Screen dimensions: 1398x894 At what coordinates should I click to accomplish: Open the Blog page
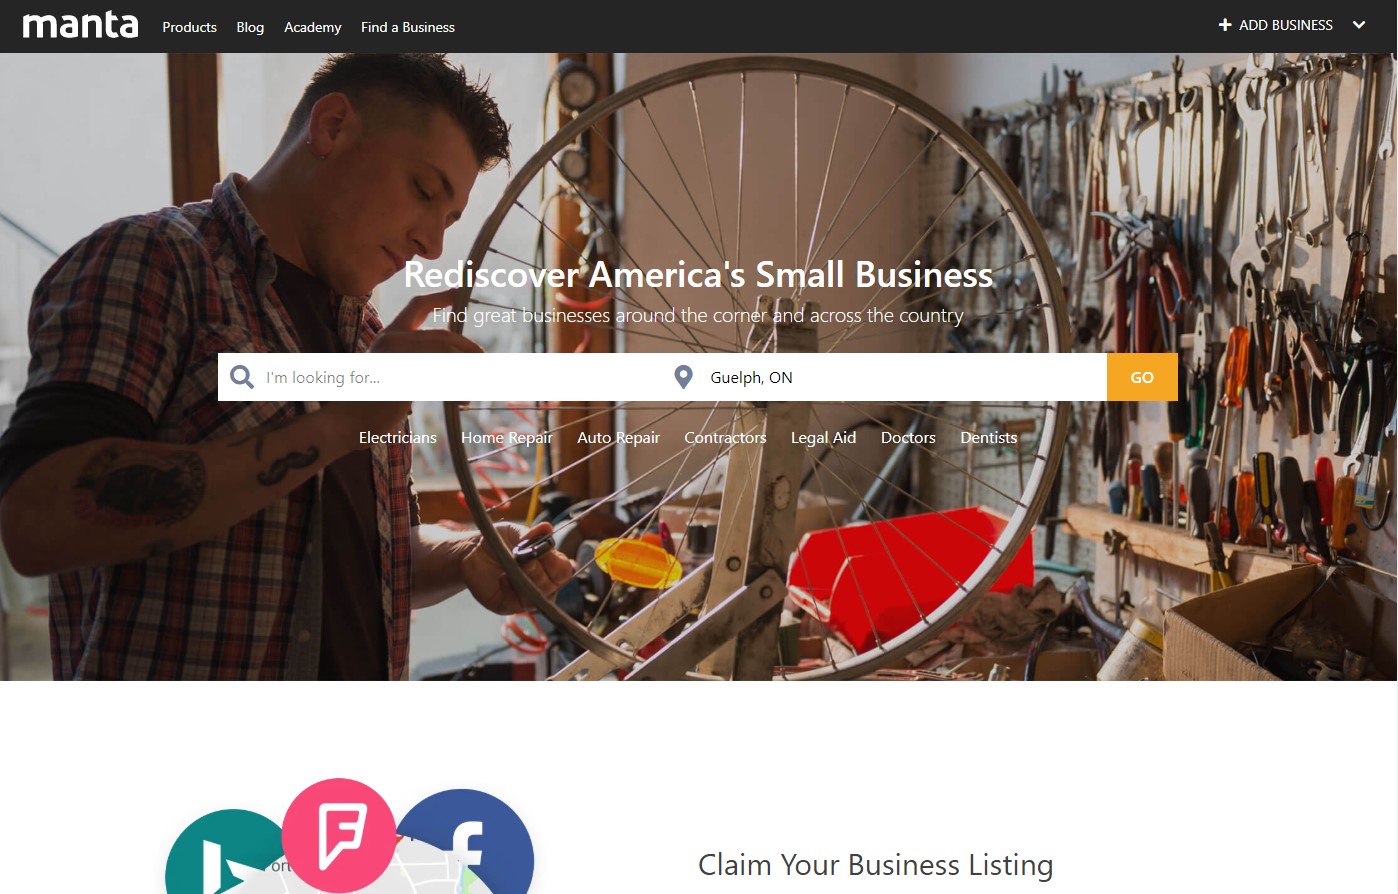250,27
